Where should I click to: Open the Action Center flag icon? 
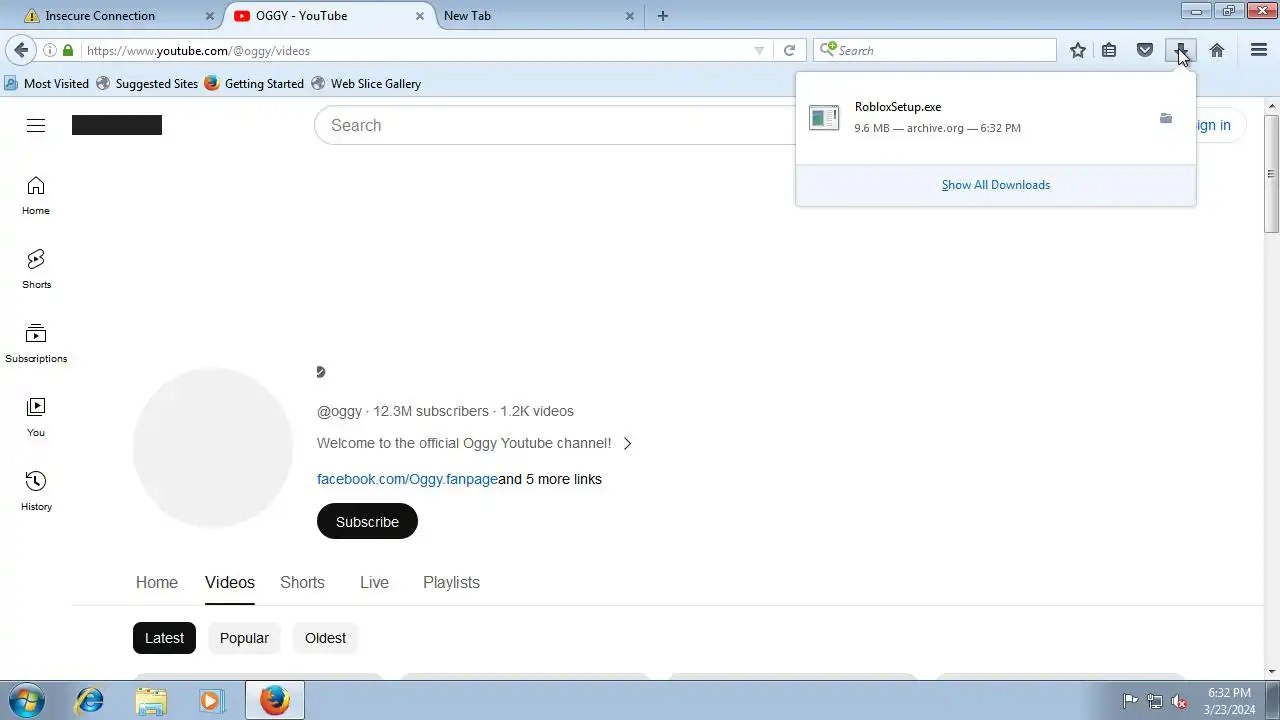[1131, 701]
